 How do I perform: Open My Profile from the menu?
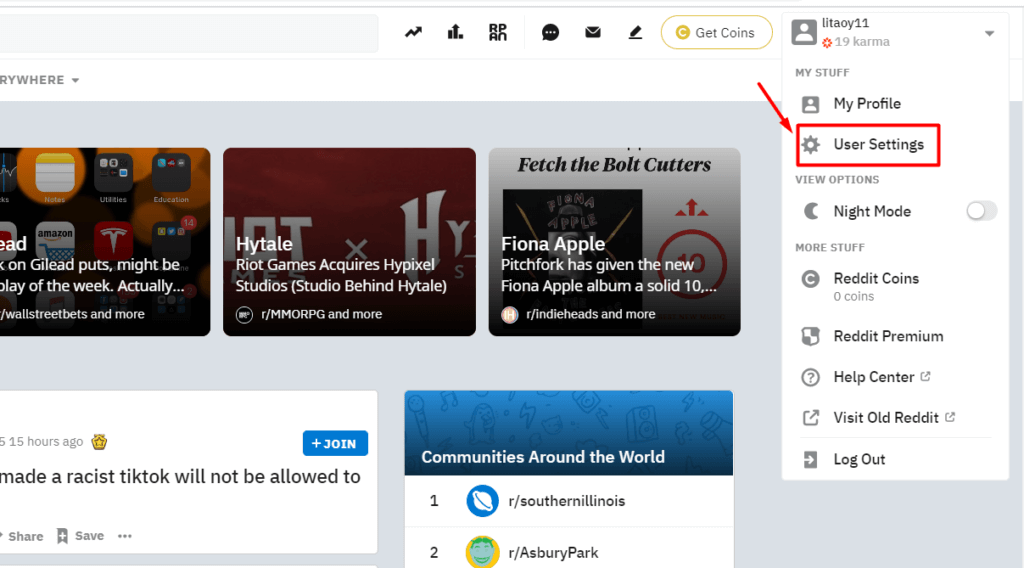pyautogui.click(x=867, y=104)
